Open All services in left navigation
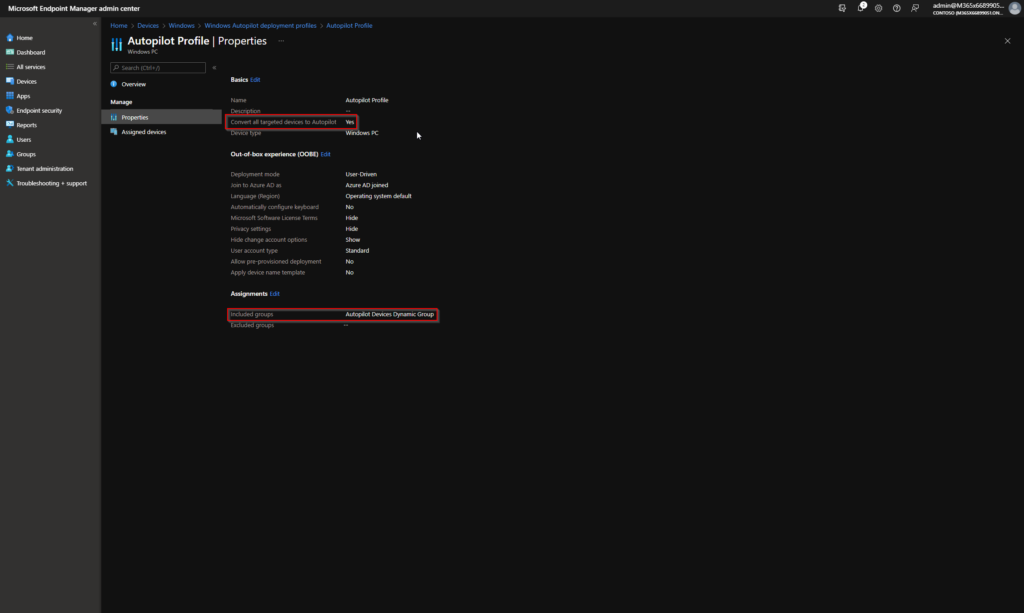Screen dimensions: 1024x613 (x=31, y=67)
